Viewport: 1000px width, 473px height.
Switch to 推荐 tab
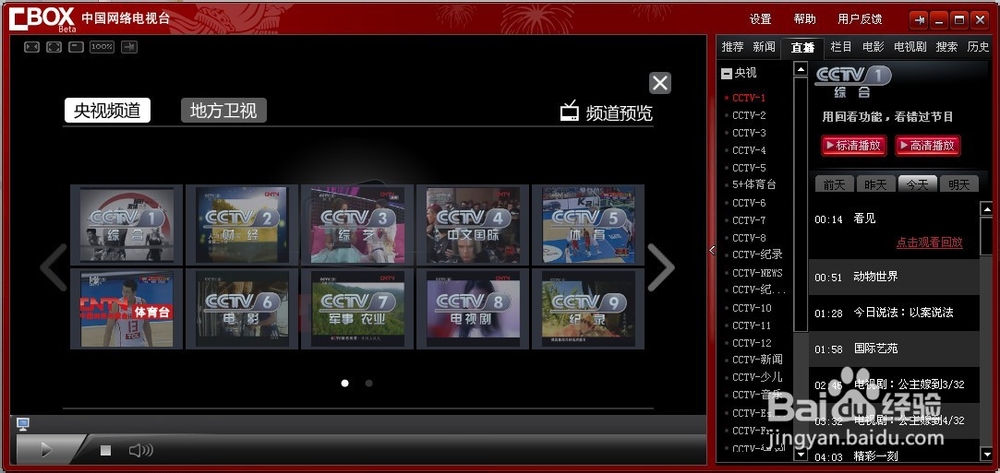click(733, 47)
